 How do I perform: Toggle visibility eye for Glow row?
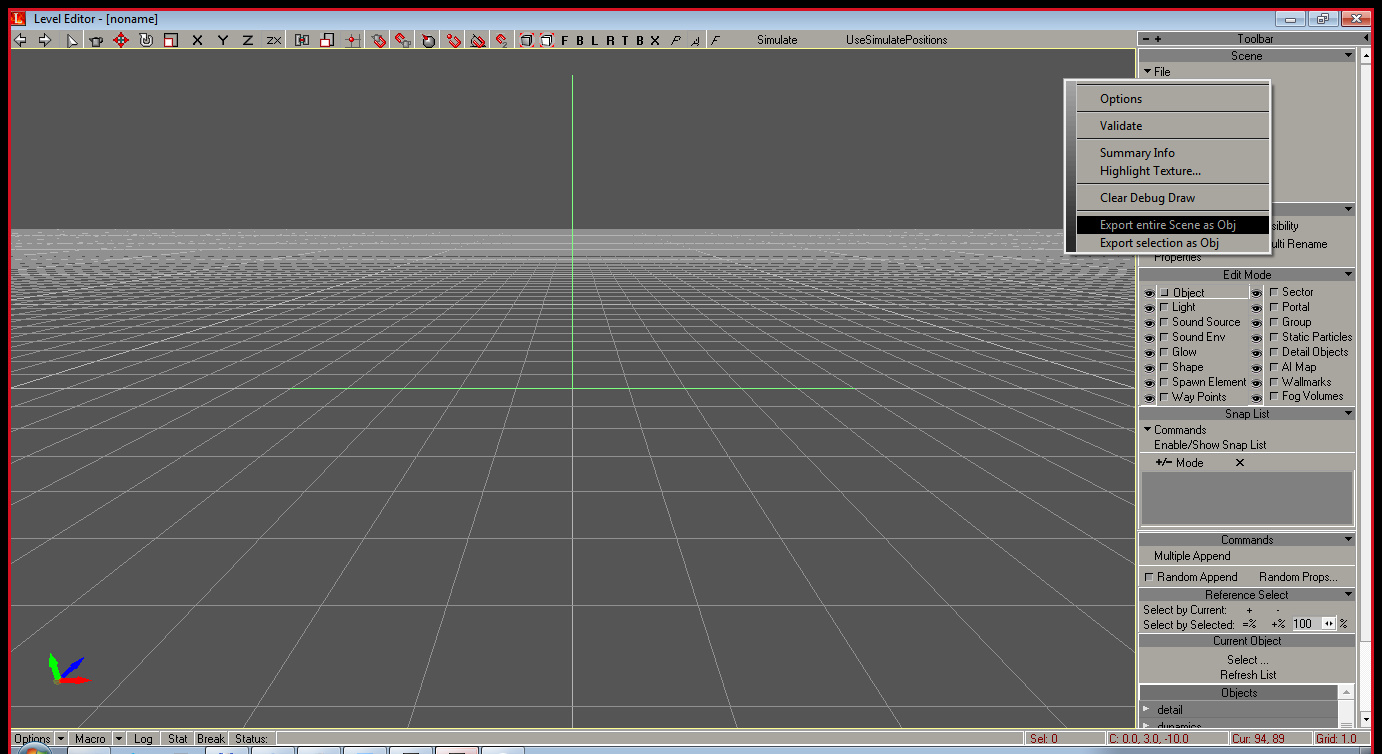click(1149, 353)
